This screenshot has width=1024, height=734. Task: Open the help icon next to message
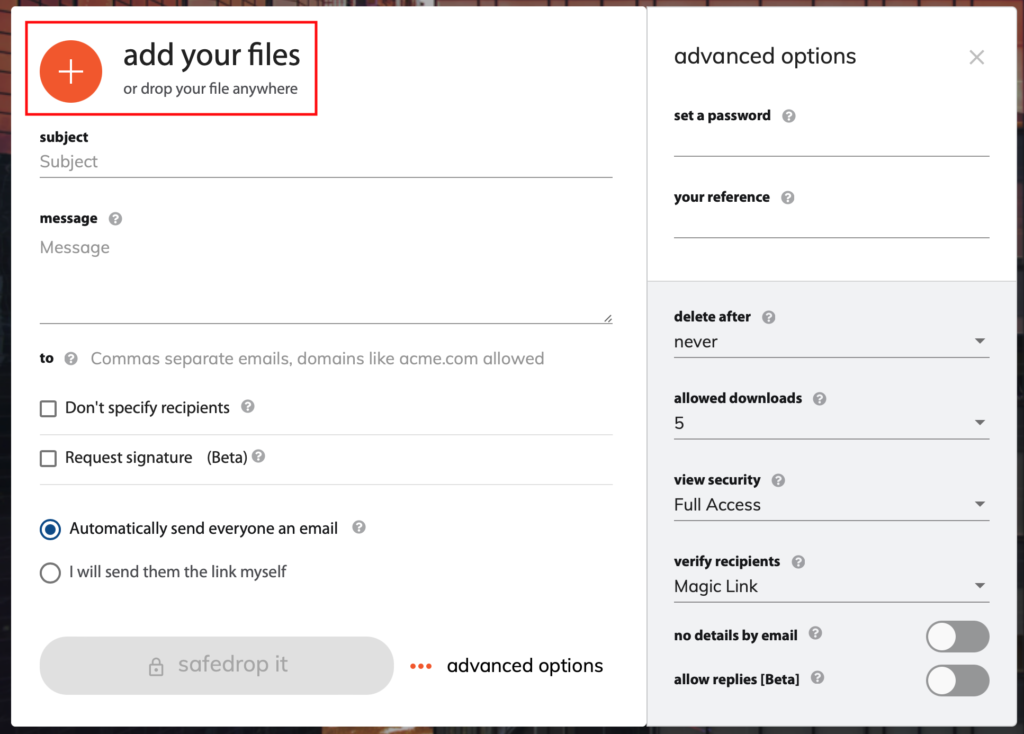point(114,218)
